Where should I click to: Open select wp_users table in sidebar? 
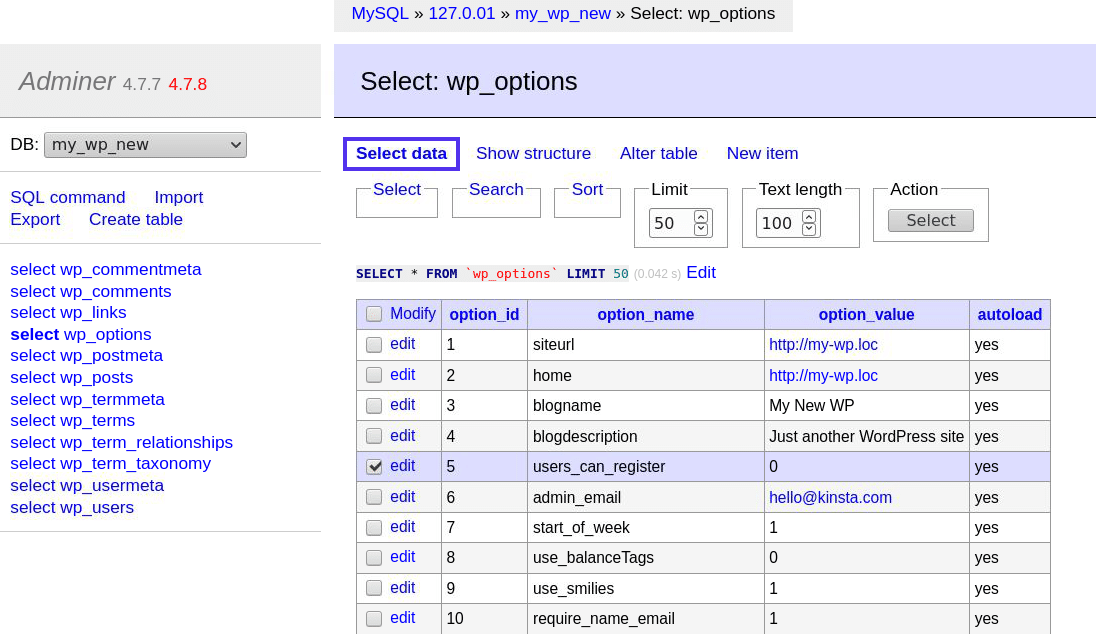[x=72, y=508]
